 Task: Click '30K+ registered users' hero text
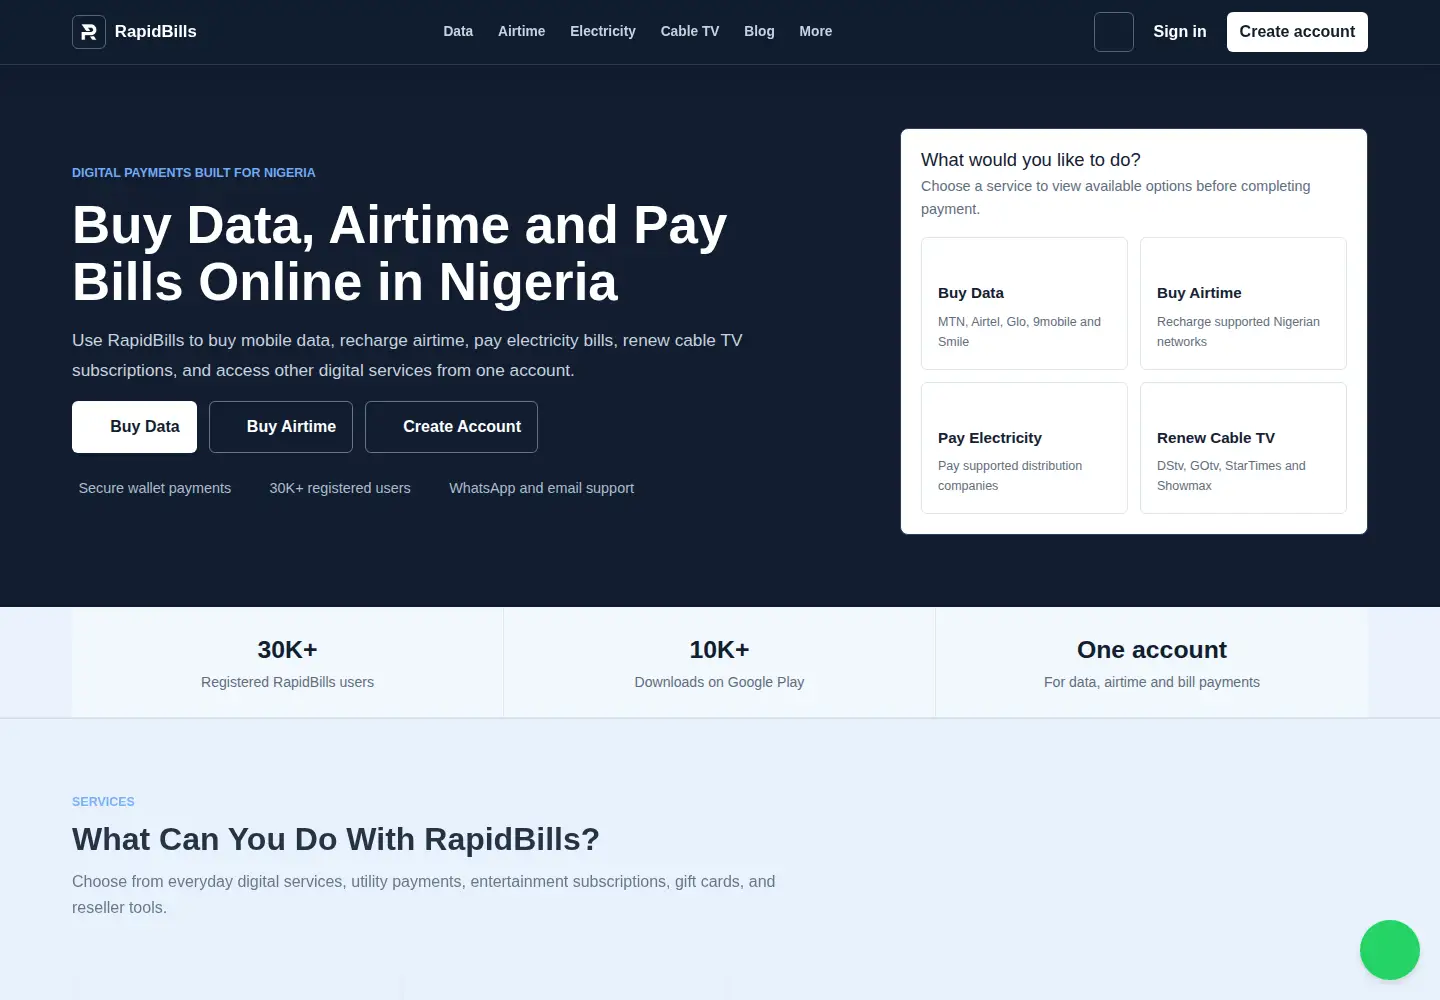(x=340, y=488)
